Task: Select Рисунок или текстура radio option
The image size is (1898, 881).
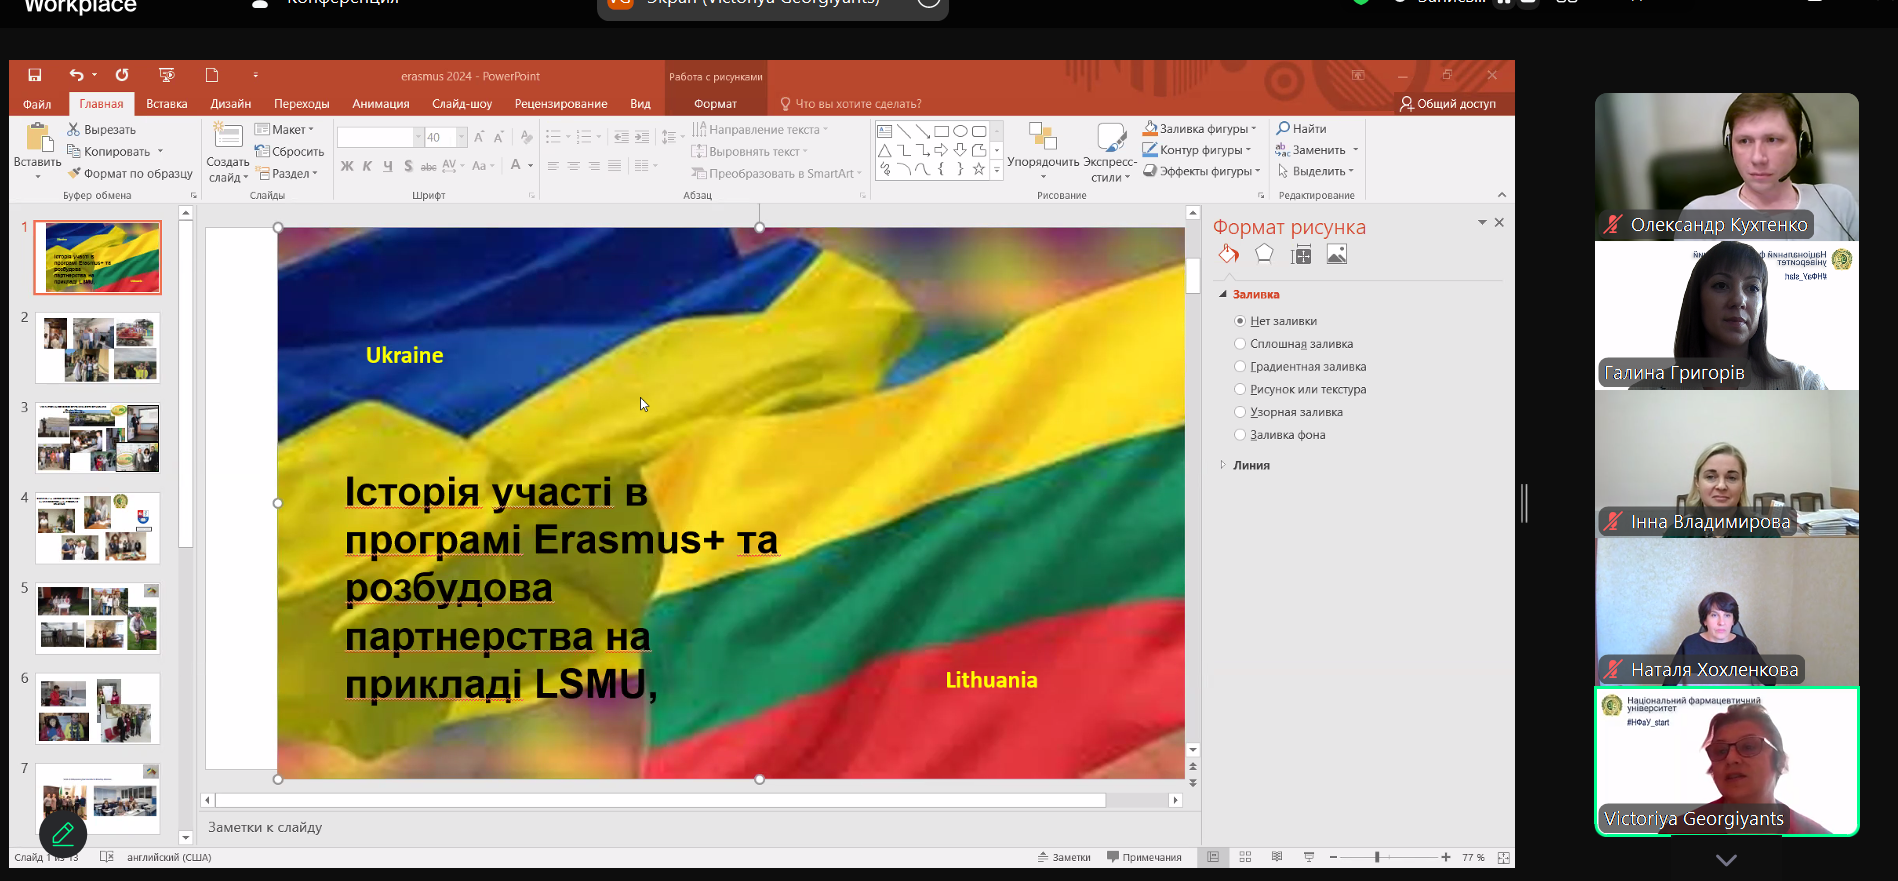Action: coord(1240,390)
